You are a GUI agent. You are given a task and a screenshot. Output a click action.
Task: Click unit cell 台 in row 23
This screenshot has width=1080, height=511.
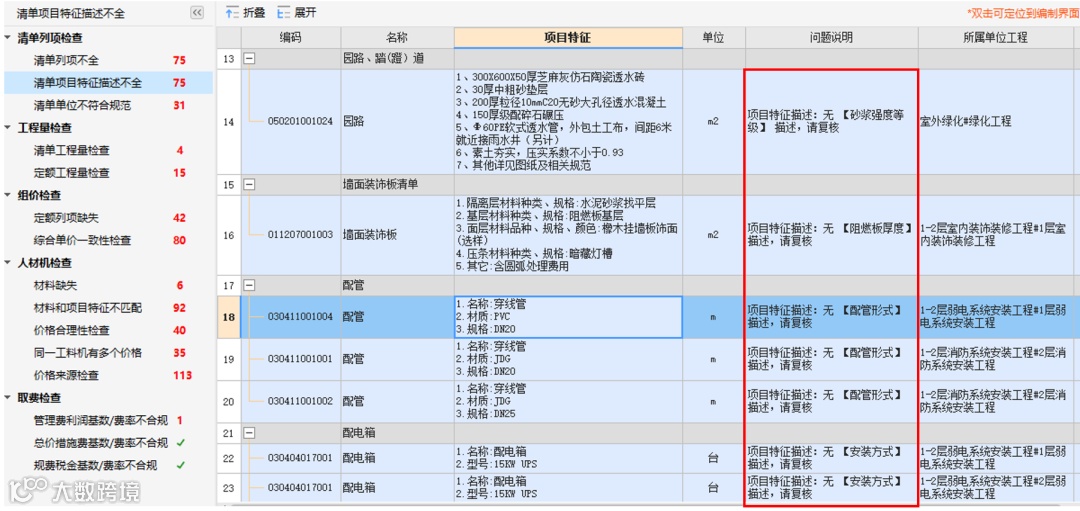[713, 488]
